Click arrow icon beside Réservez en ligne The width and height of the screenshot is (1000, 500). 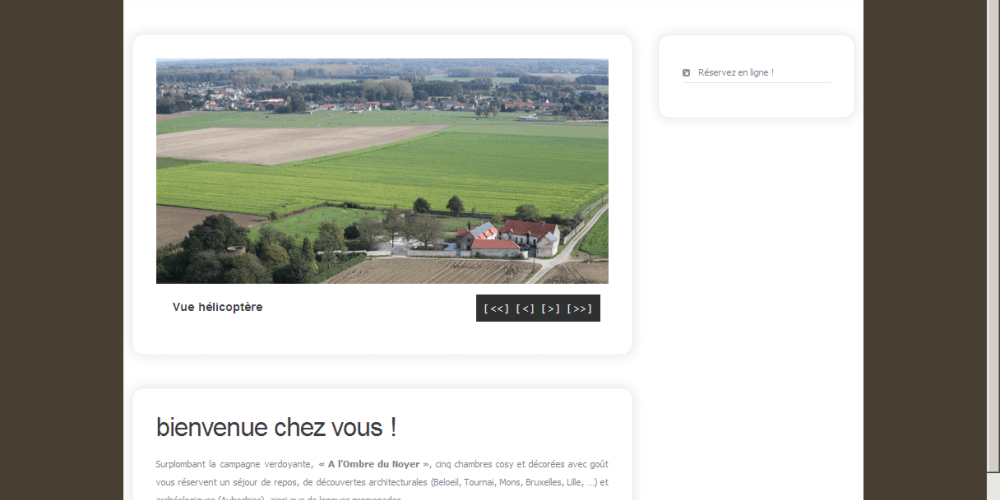(x=686, y=73)
